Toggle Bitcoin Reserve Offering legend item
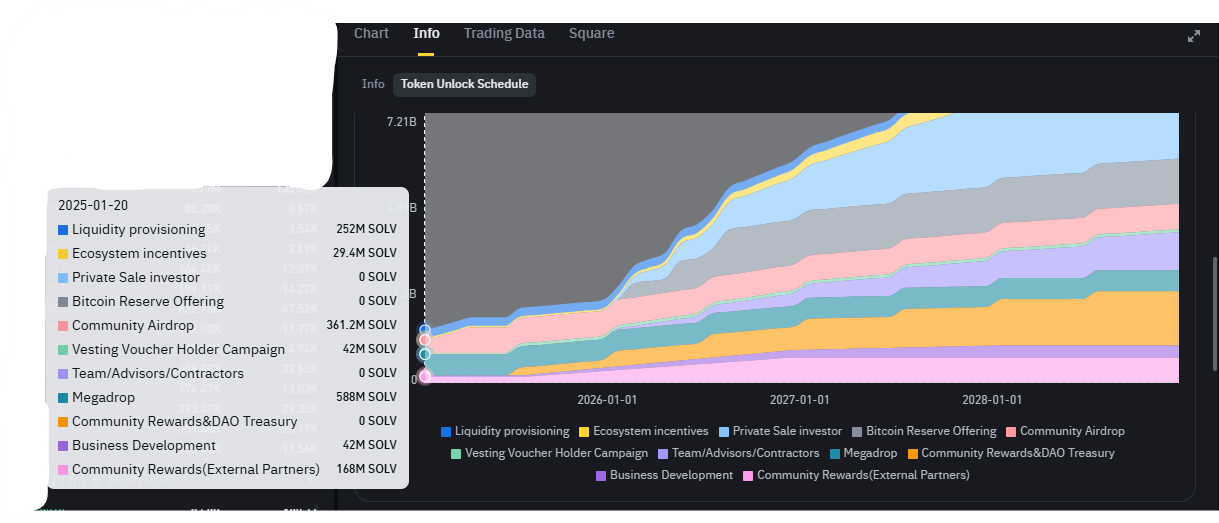This screenshot has height=523, width=1219. 923,431
